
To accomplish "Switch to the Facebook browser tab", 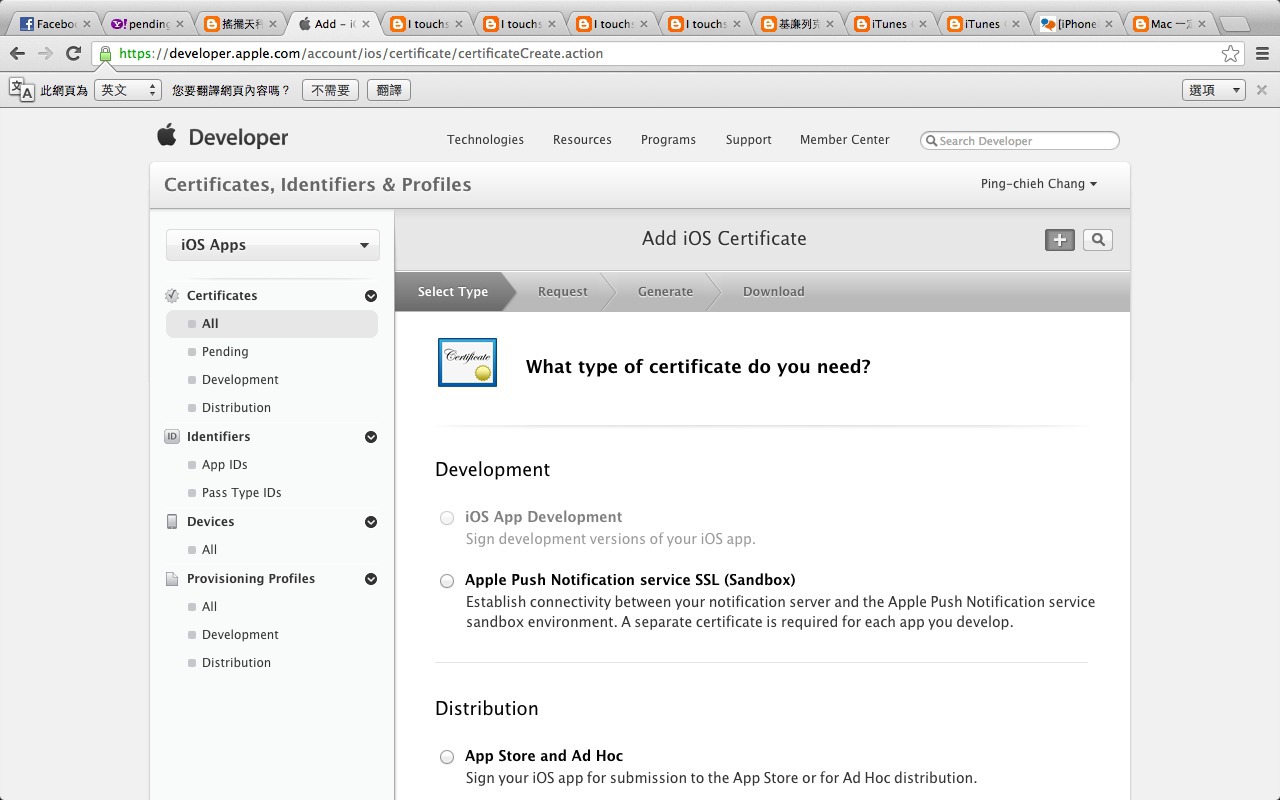I will pyautogui.click(x=52, y=24).
